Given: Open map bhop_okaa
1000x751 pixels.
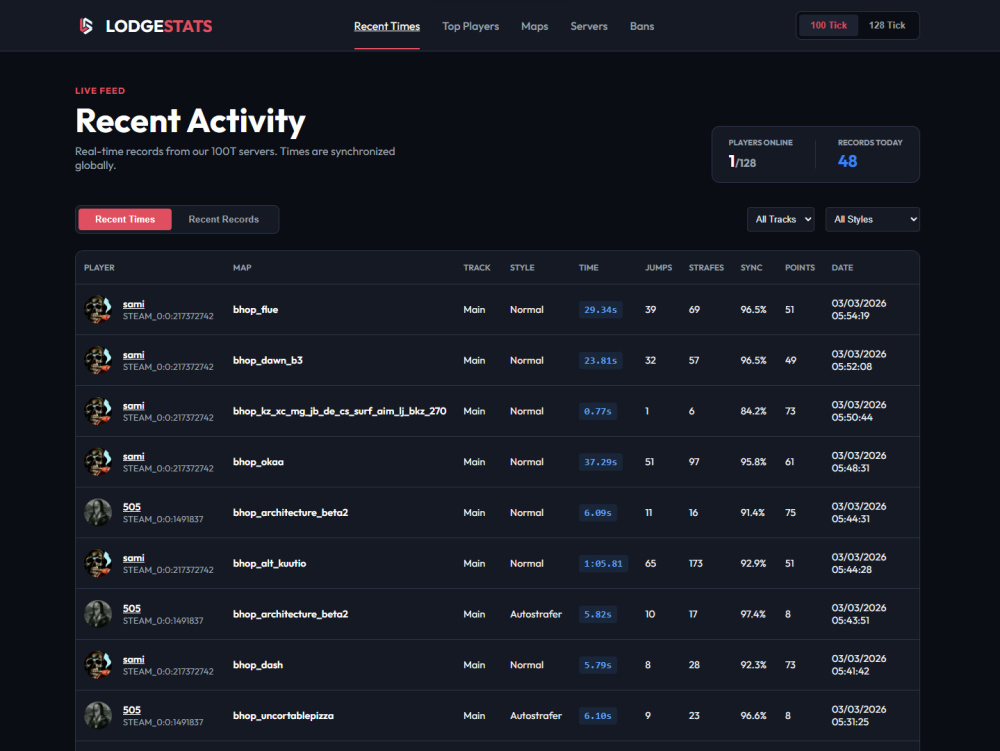Looking at the screenshot, I should (x=258, y=462).
